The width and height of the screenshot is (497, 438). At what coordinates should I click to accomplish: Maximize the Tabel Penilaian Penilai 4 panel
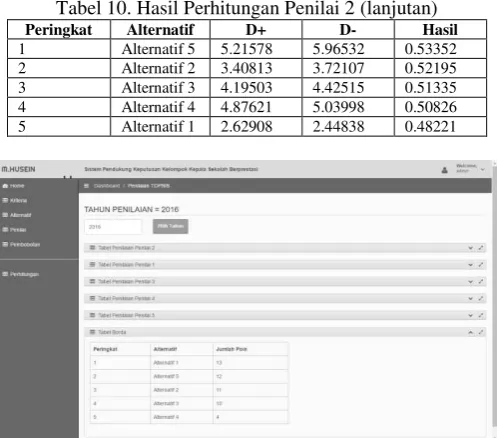coord(481,298)
